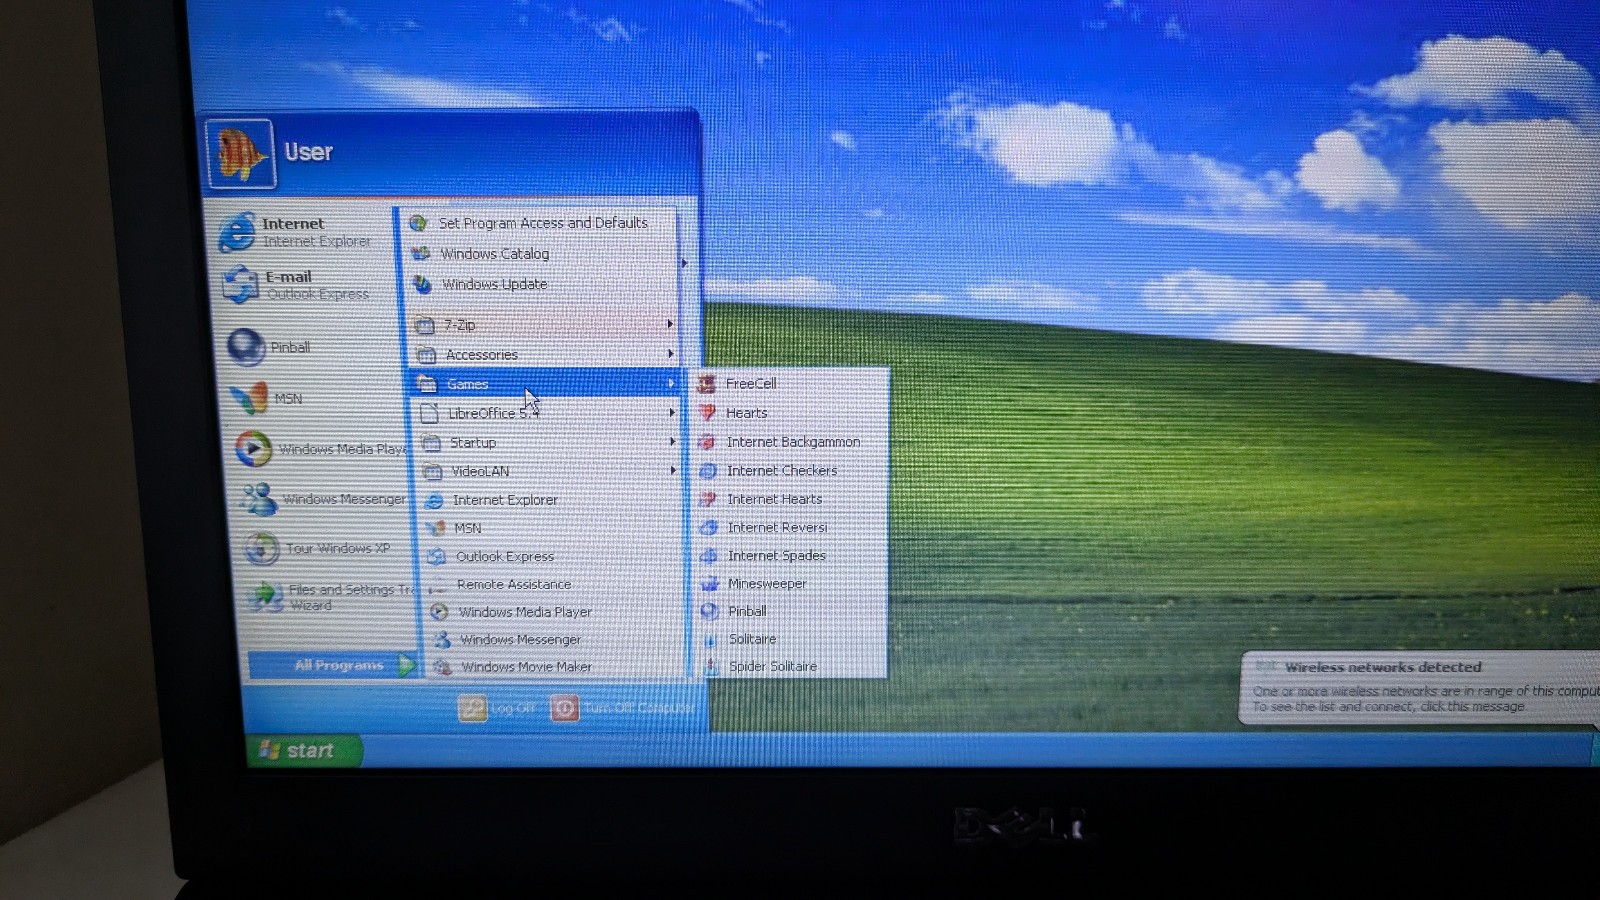The width and height of the screenshot is (1600, 900).
Task: Click the Log Off button
Action: point(496,708)
